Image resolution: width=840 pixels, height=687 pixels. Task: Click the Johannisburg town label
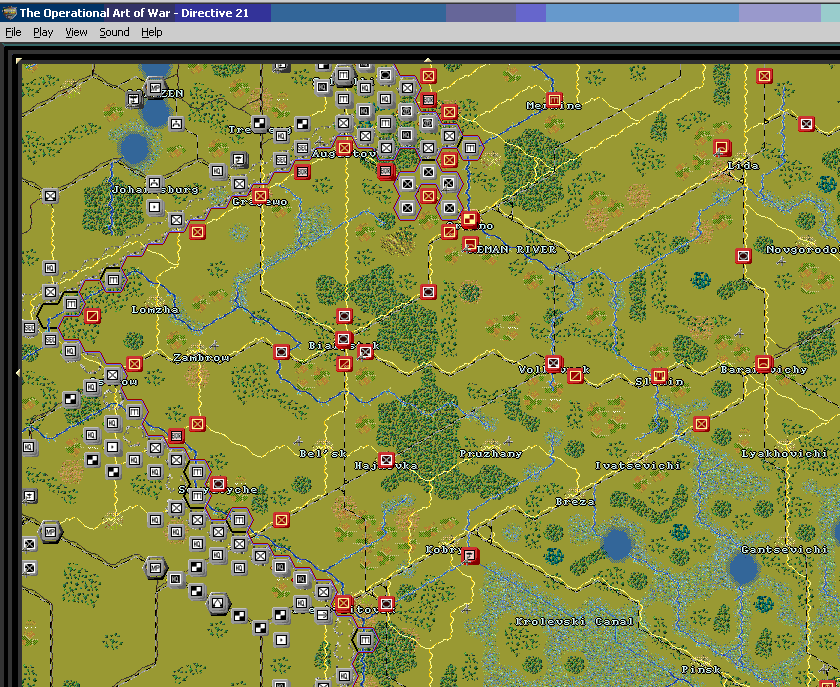coord(155,189)
